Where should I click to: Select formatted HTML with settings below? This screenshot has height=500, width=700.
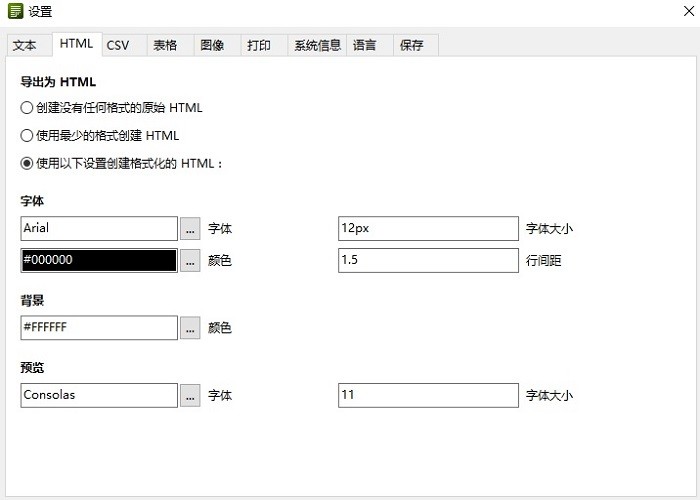pyautogui.click(x=27, y=163)
